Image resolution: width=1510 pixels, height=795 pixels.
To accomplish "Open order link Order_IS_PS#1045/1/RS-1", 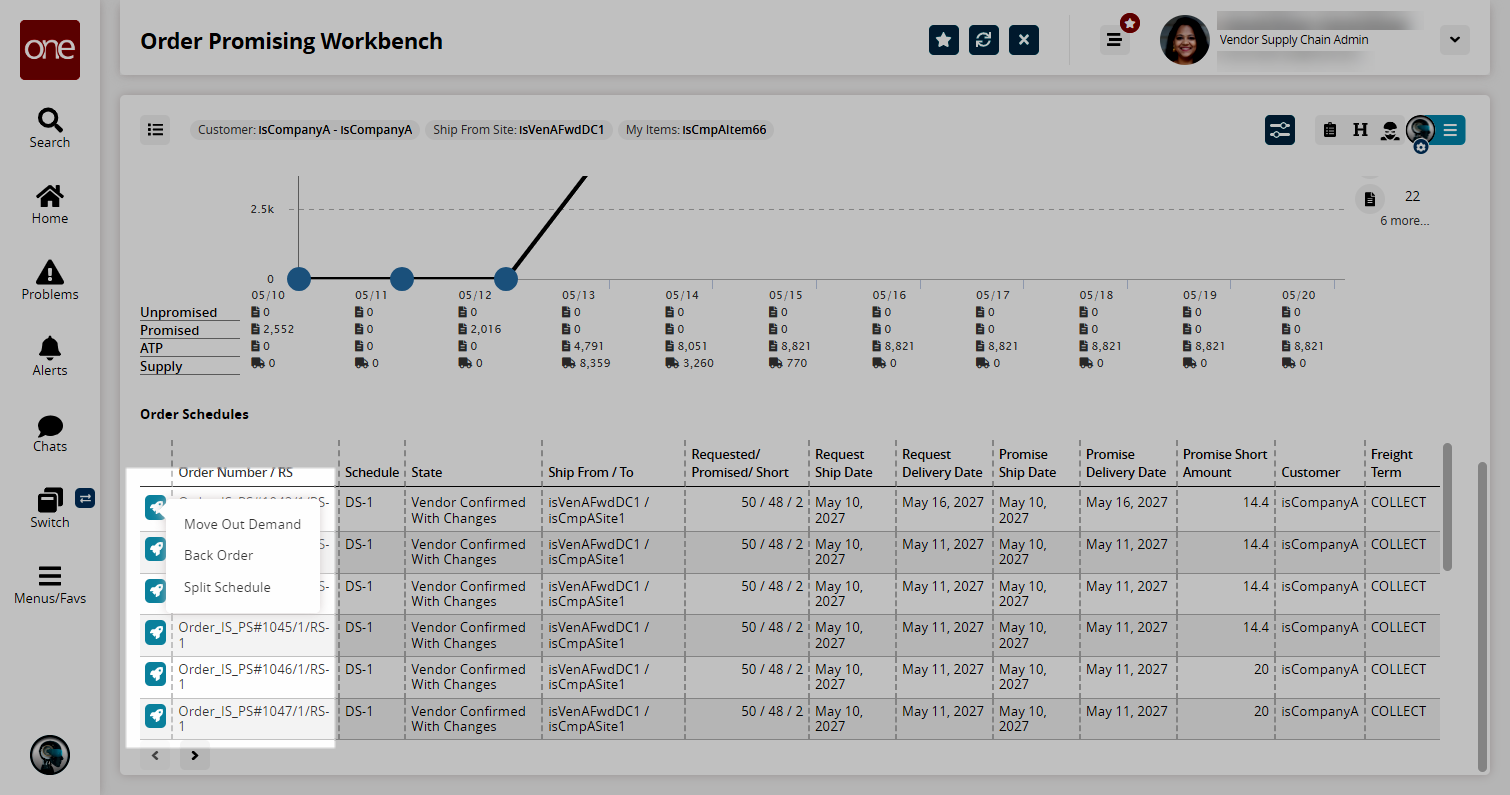I will click(254, 635).
